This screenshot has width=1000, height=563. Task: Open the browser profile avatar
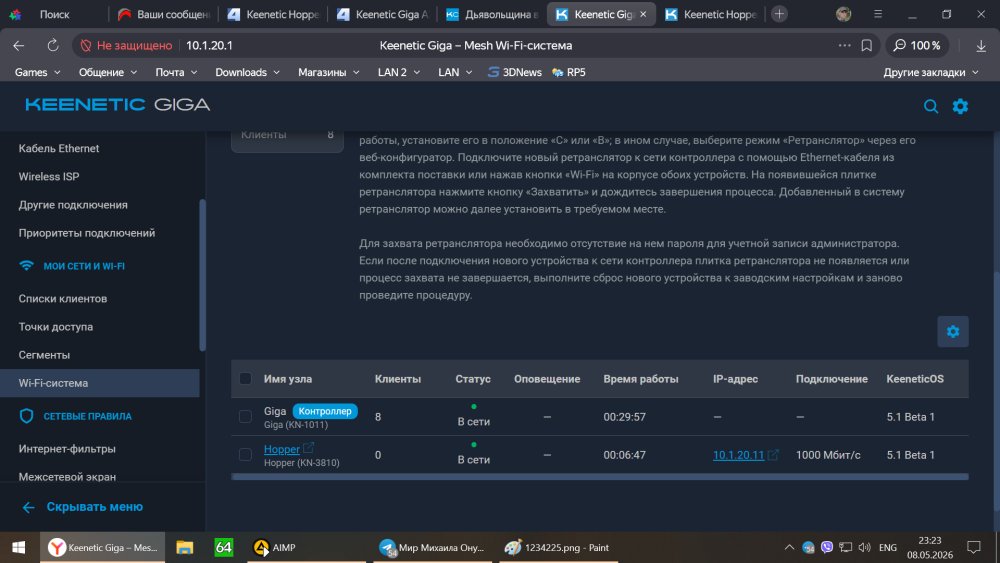(x=843, y=14)
